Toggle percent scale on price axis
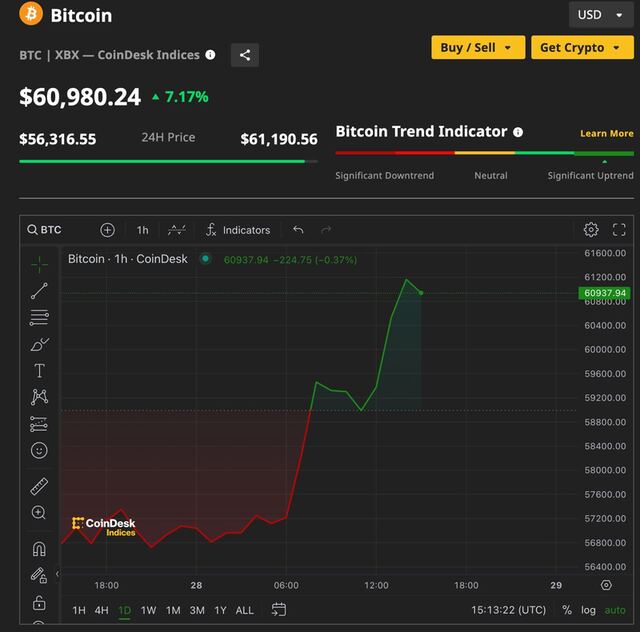The height and width of the screenshot is (632, 640). point(567,610)
